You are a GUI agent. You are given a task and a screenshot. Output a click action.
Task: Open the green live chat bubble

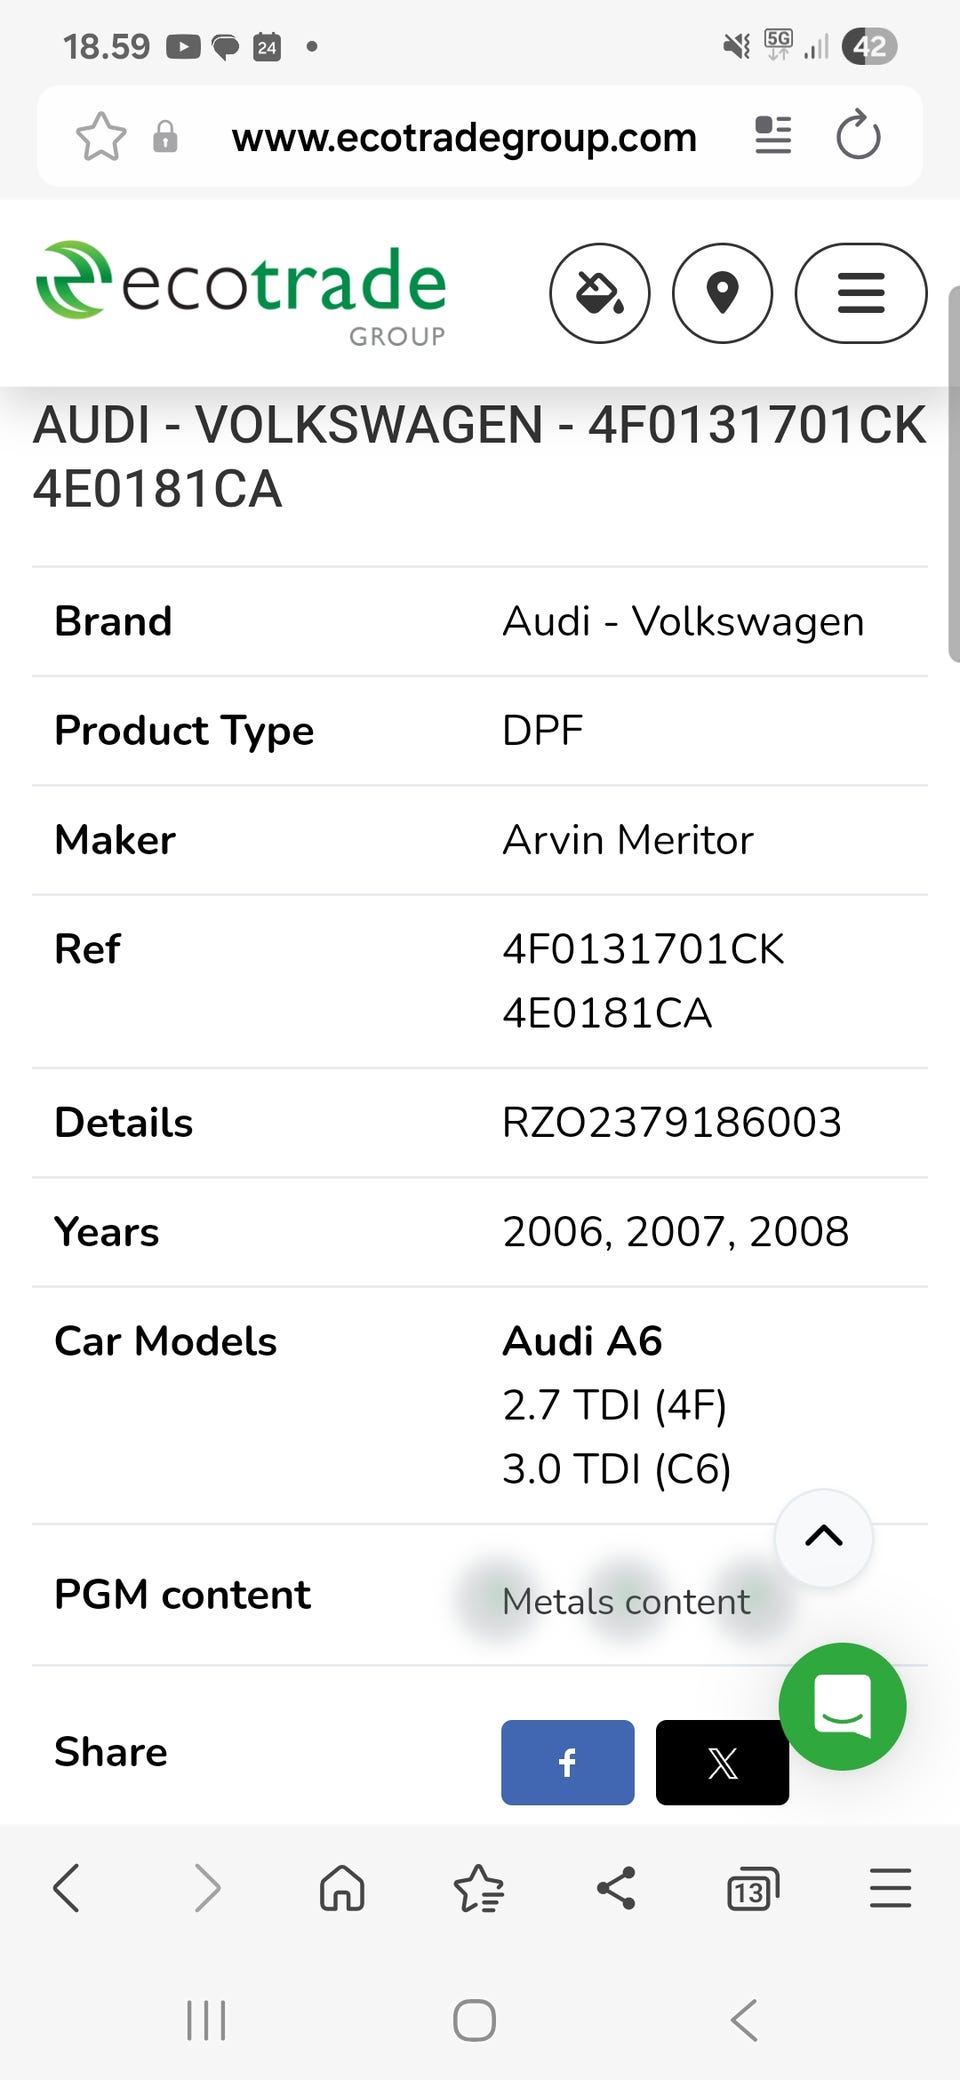click(x=842, y=1706)
